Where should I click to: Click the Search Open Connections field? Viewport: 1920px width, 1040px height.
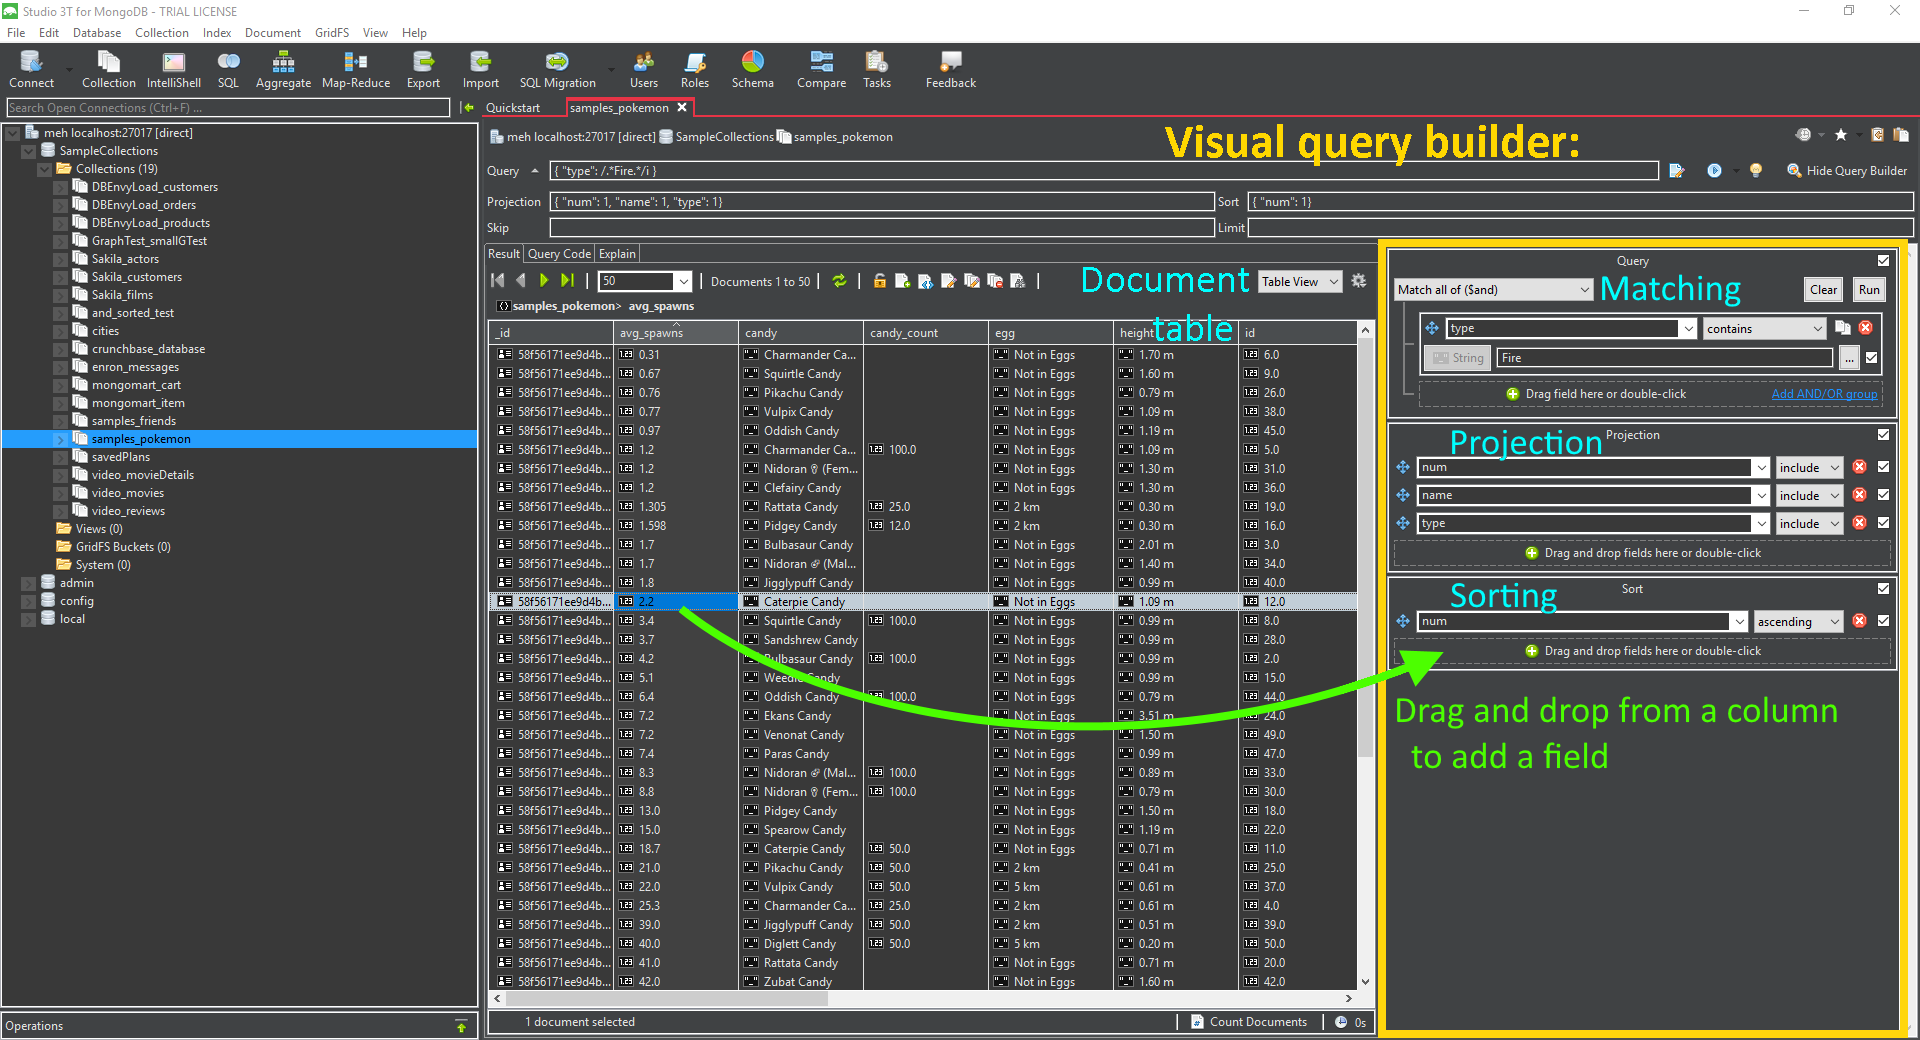(230, 108)
